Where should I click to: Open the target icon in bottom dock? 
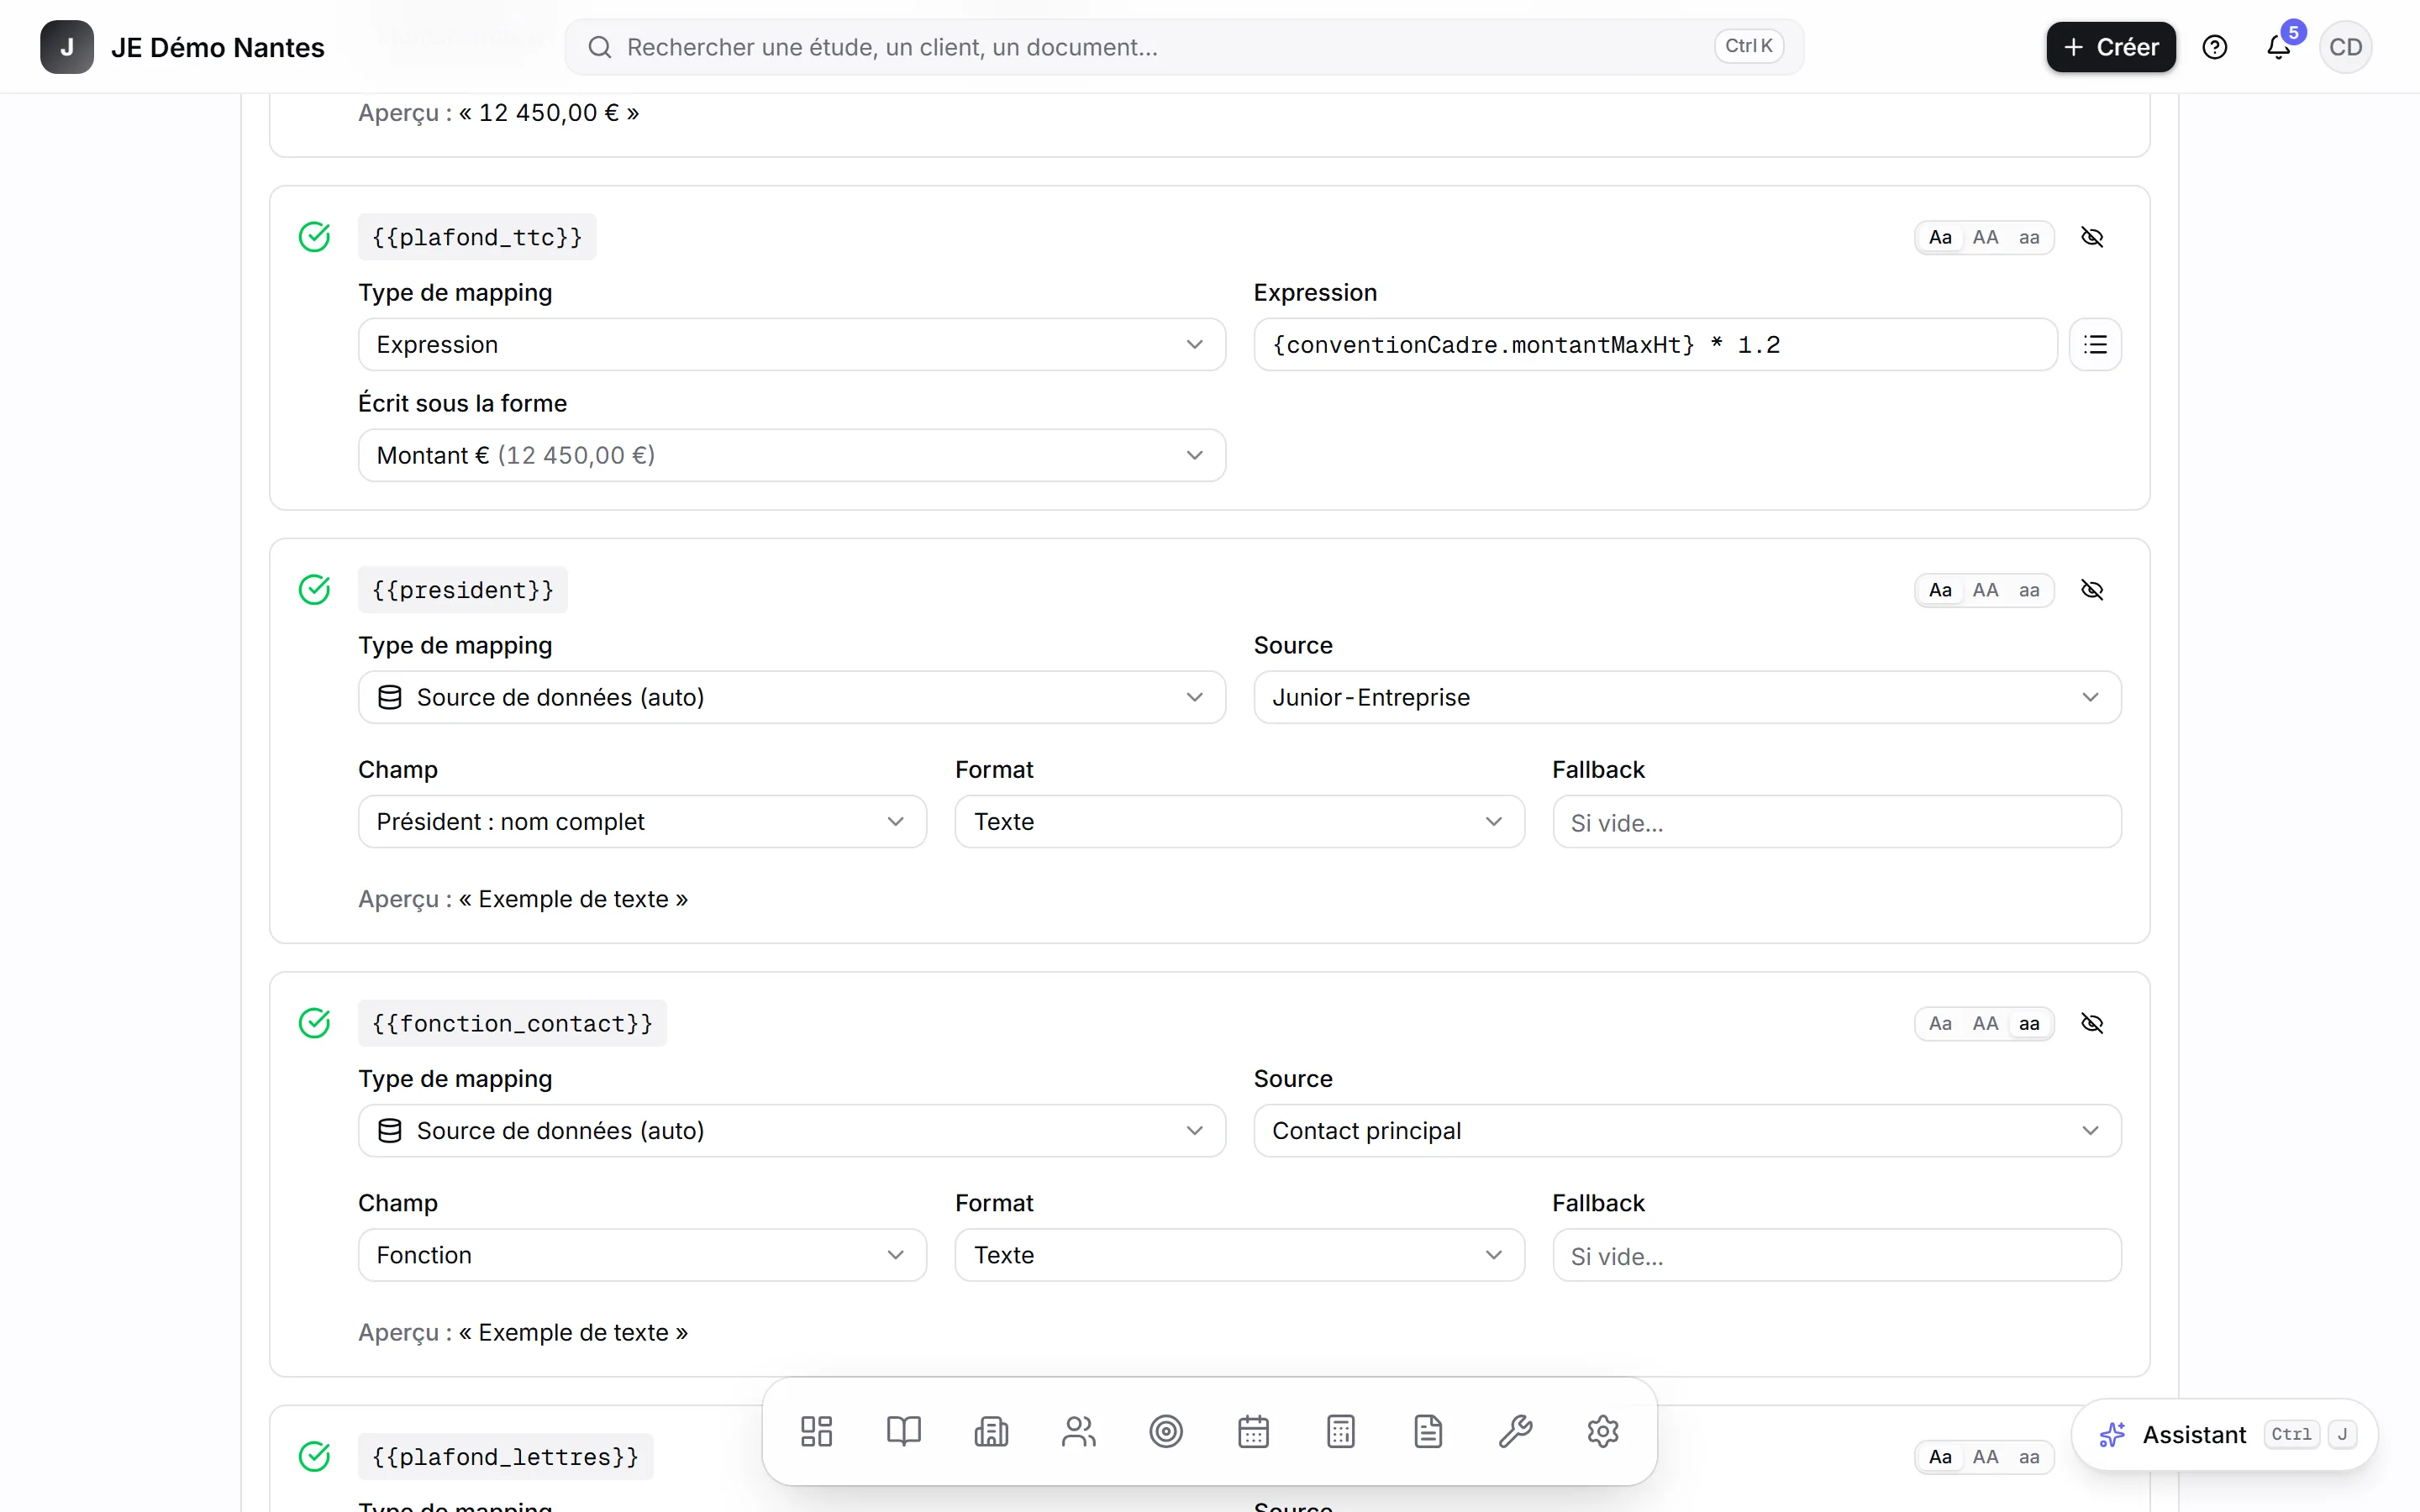coord(1166,1431)
